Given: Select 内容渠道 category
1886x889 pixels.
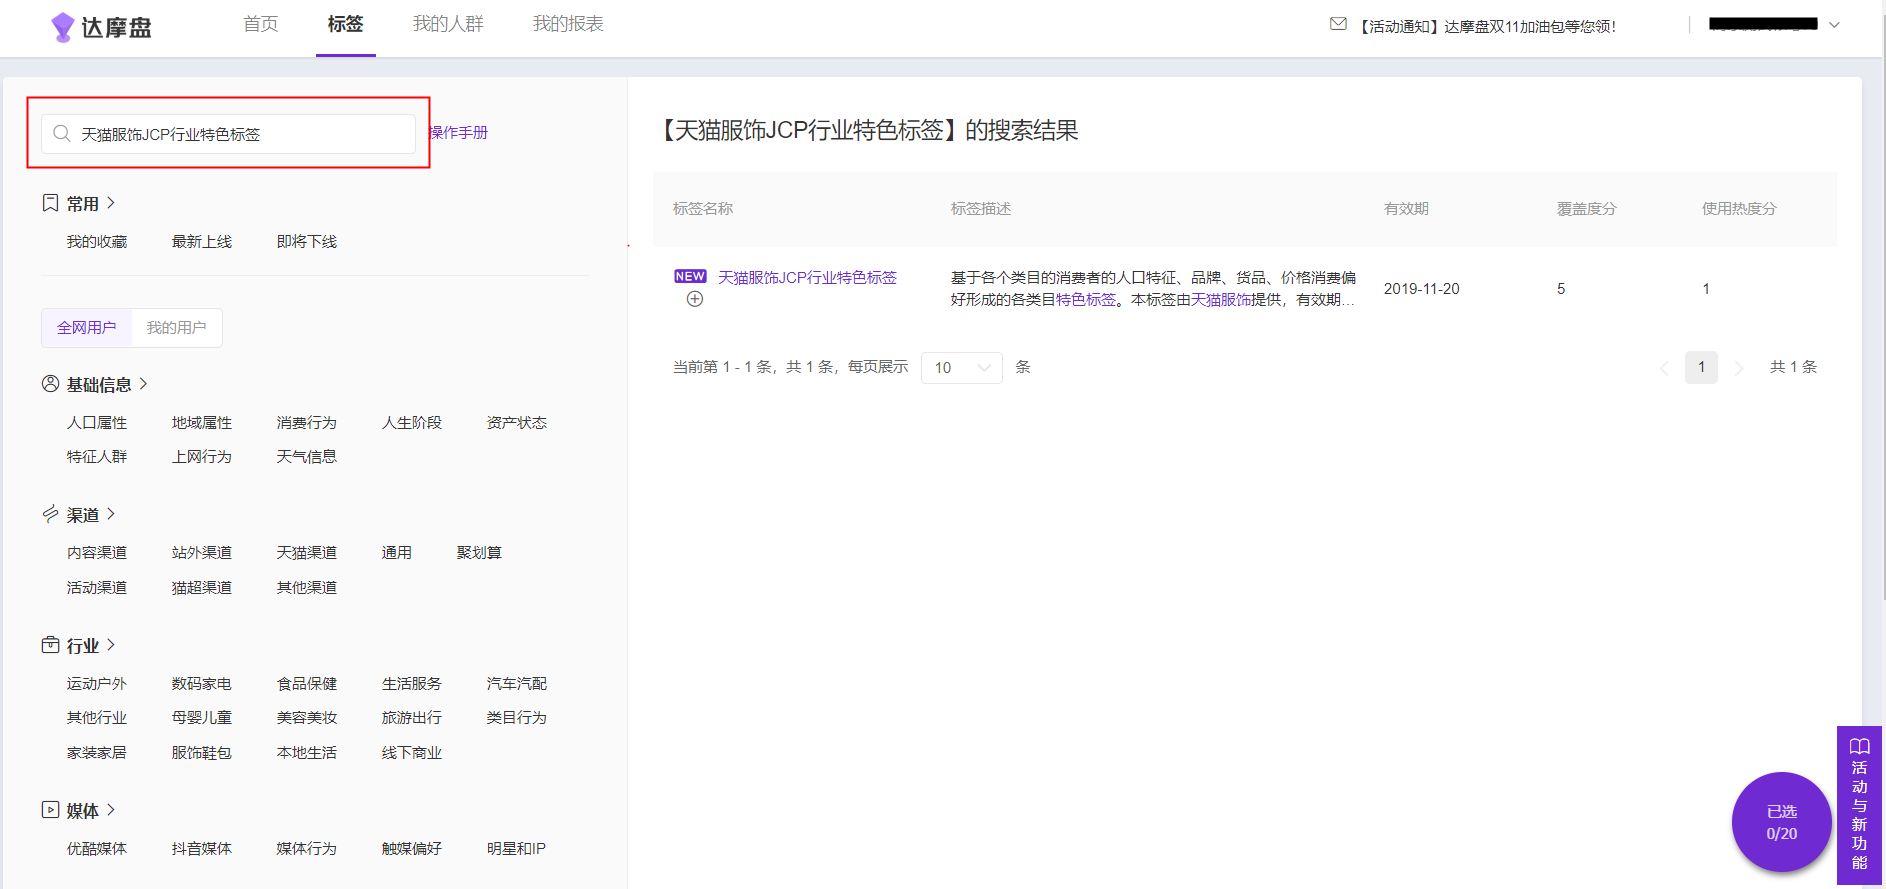Looking at the screenshot, I should [97, 553].
